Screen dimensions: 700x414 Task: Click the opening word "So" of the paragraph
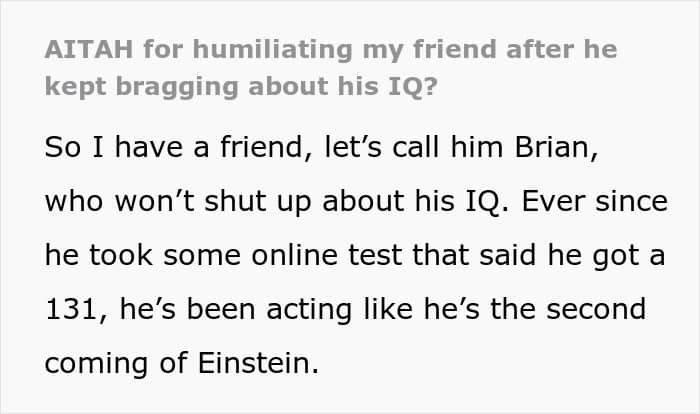coord(60,147)
